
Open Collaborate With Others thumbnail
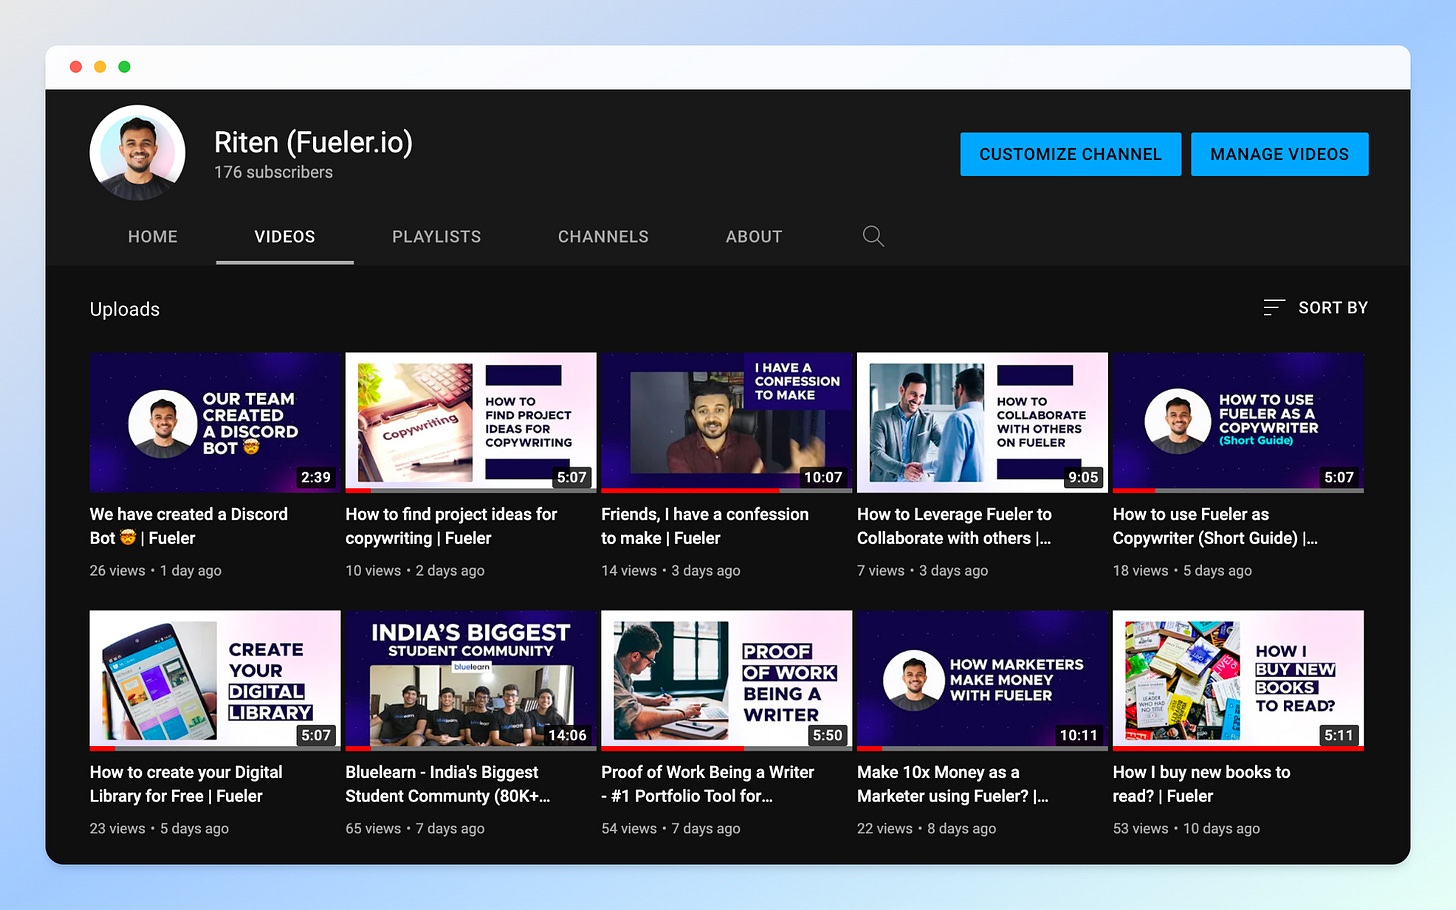[982, 422]
